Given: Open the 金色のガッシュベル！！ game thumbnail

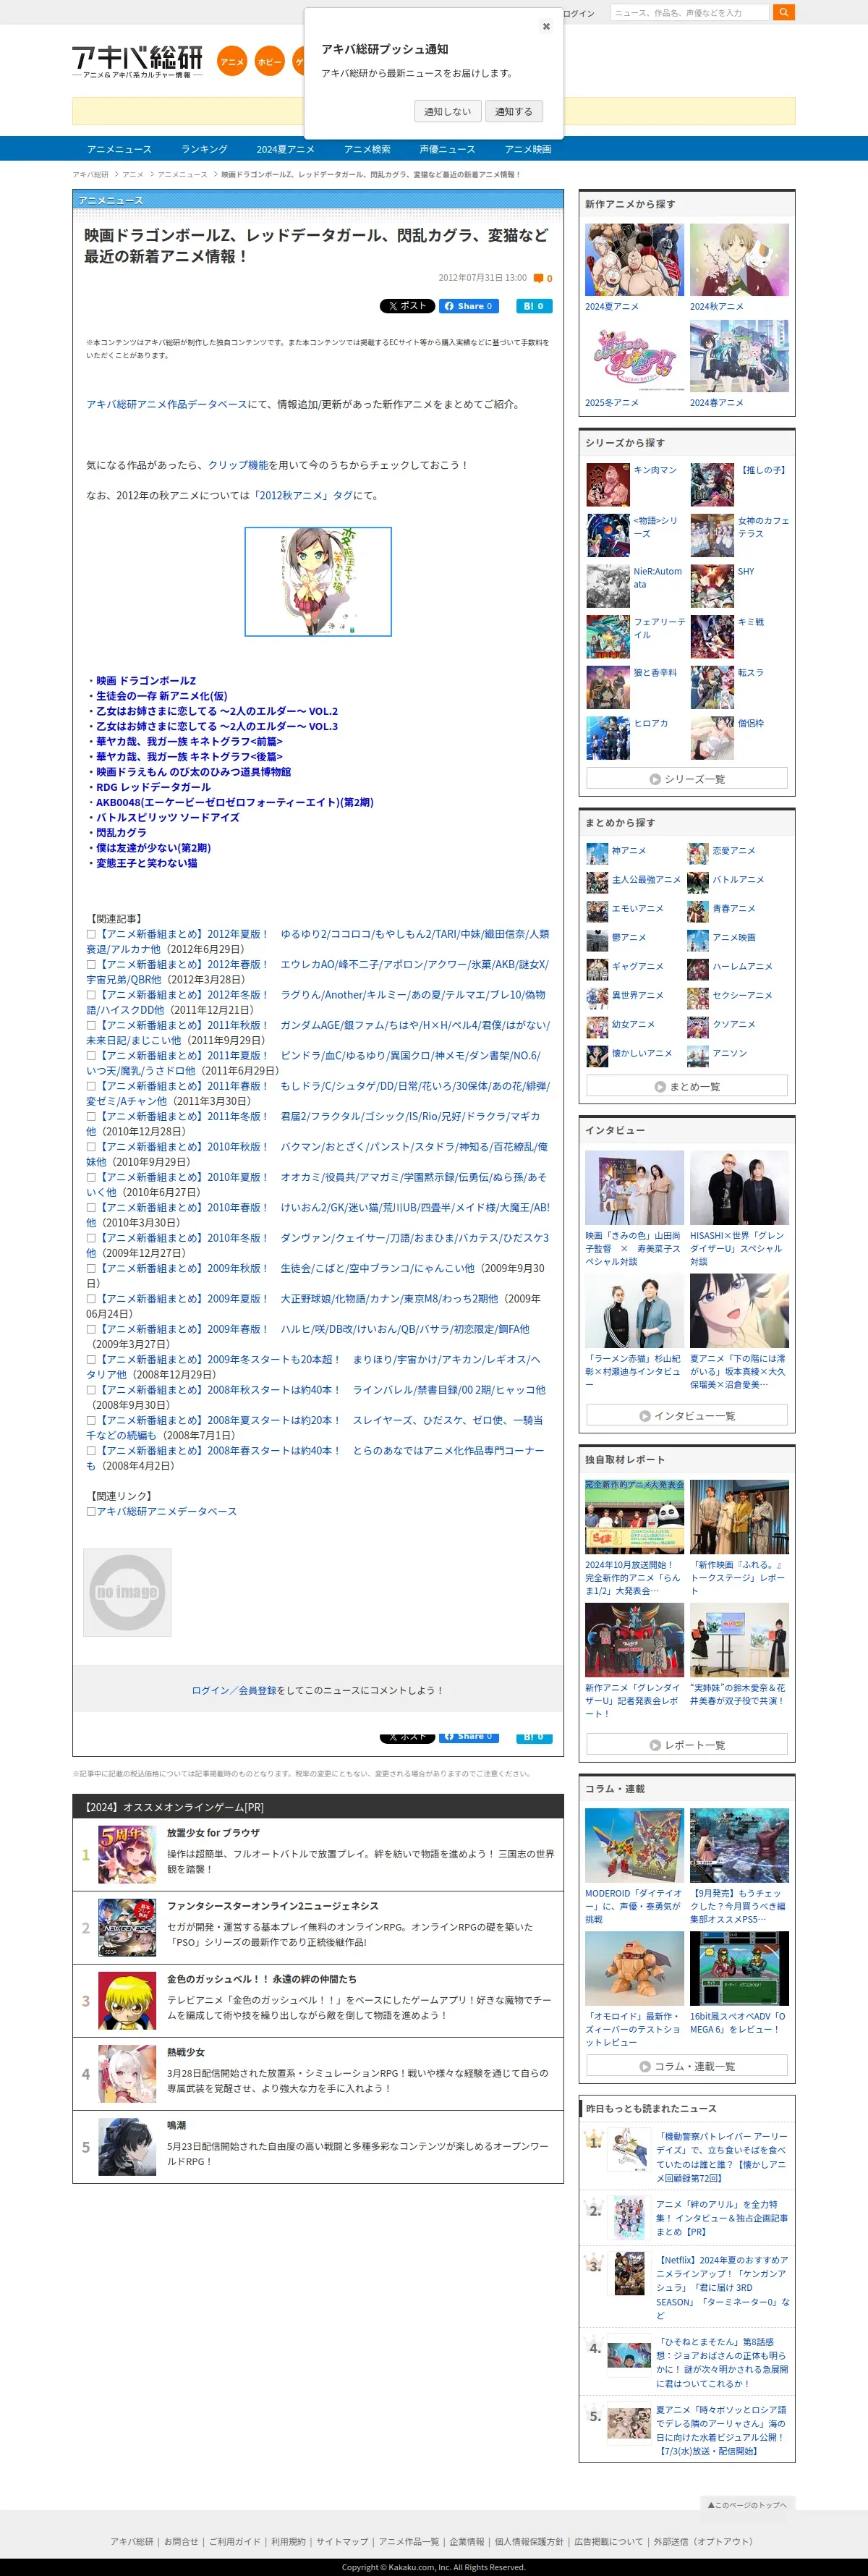Looking at the screenshot, I should 127,2000.
